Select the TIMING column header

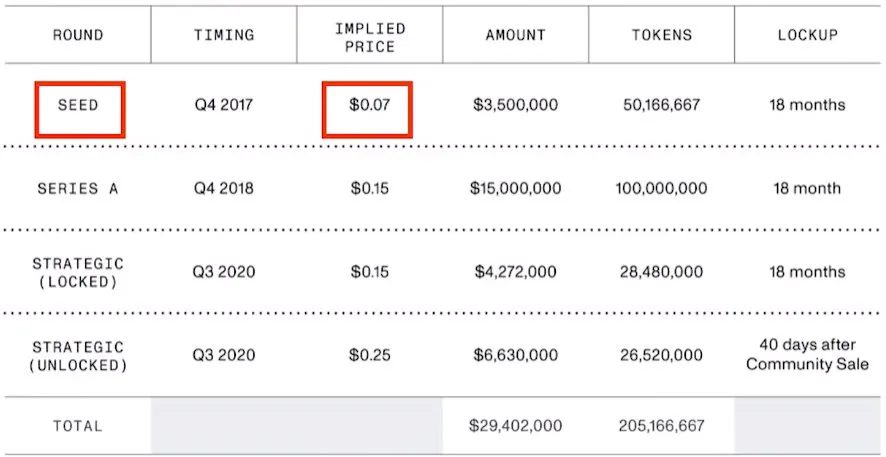click(224, 35)
